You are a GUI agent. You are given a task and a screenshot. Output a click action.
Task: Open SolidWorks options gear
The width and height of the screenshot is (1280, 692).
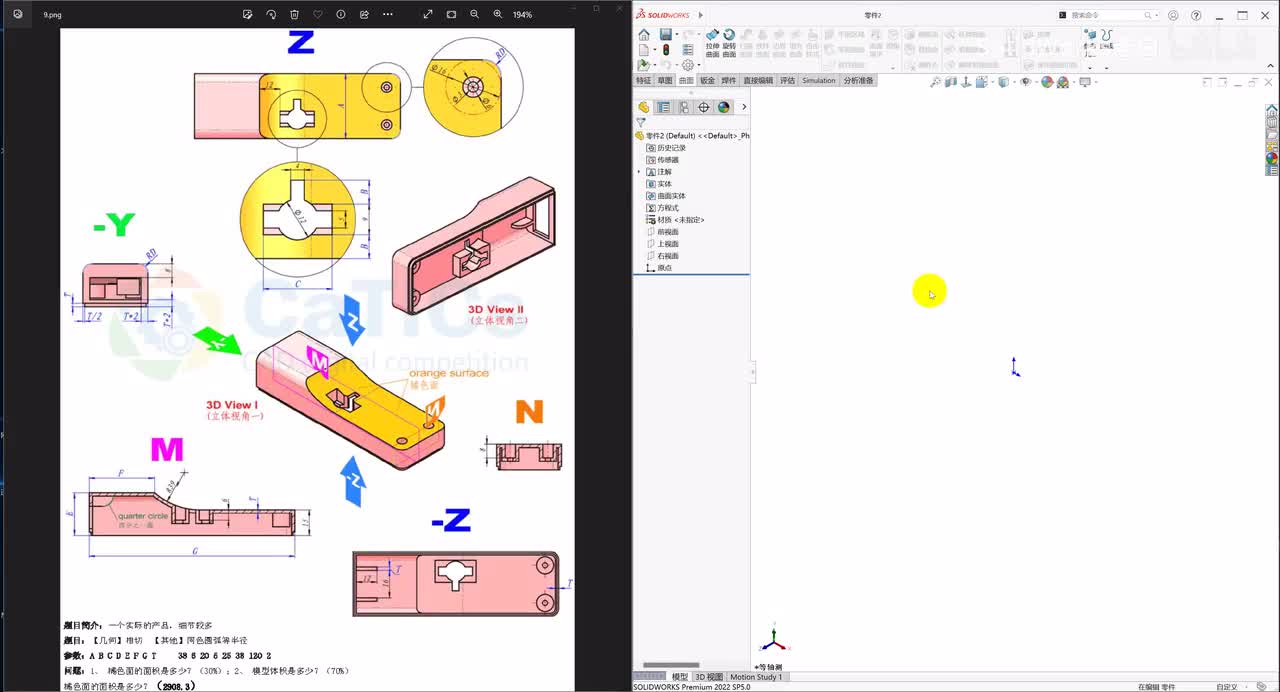(x=687, y=65)
